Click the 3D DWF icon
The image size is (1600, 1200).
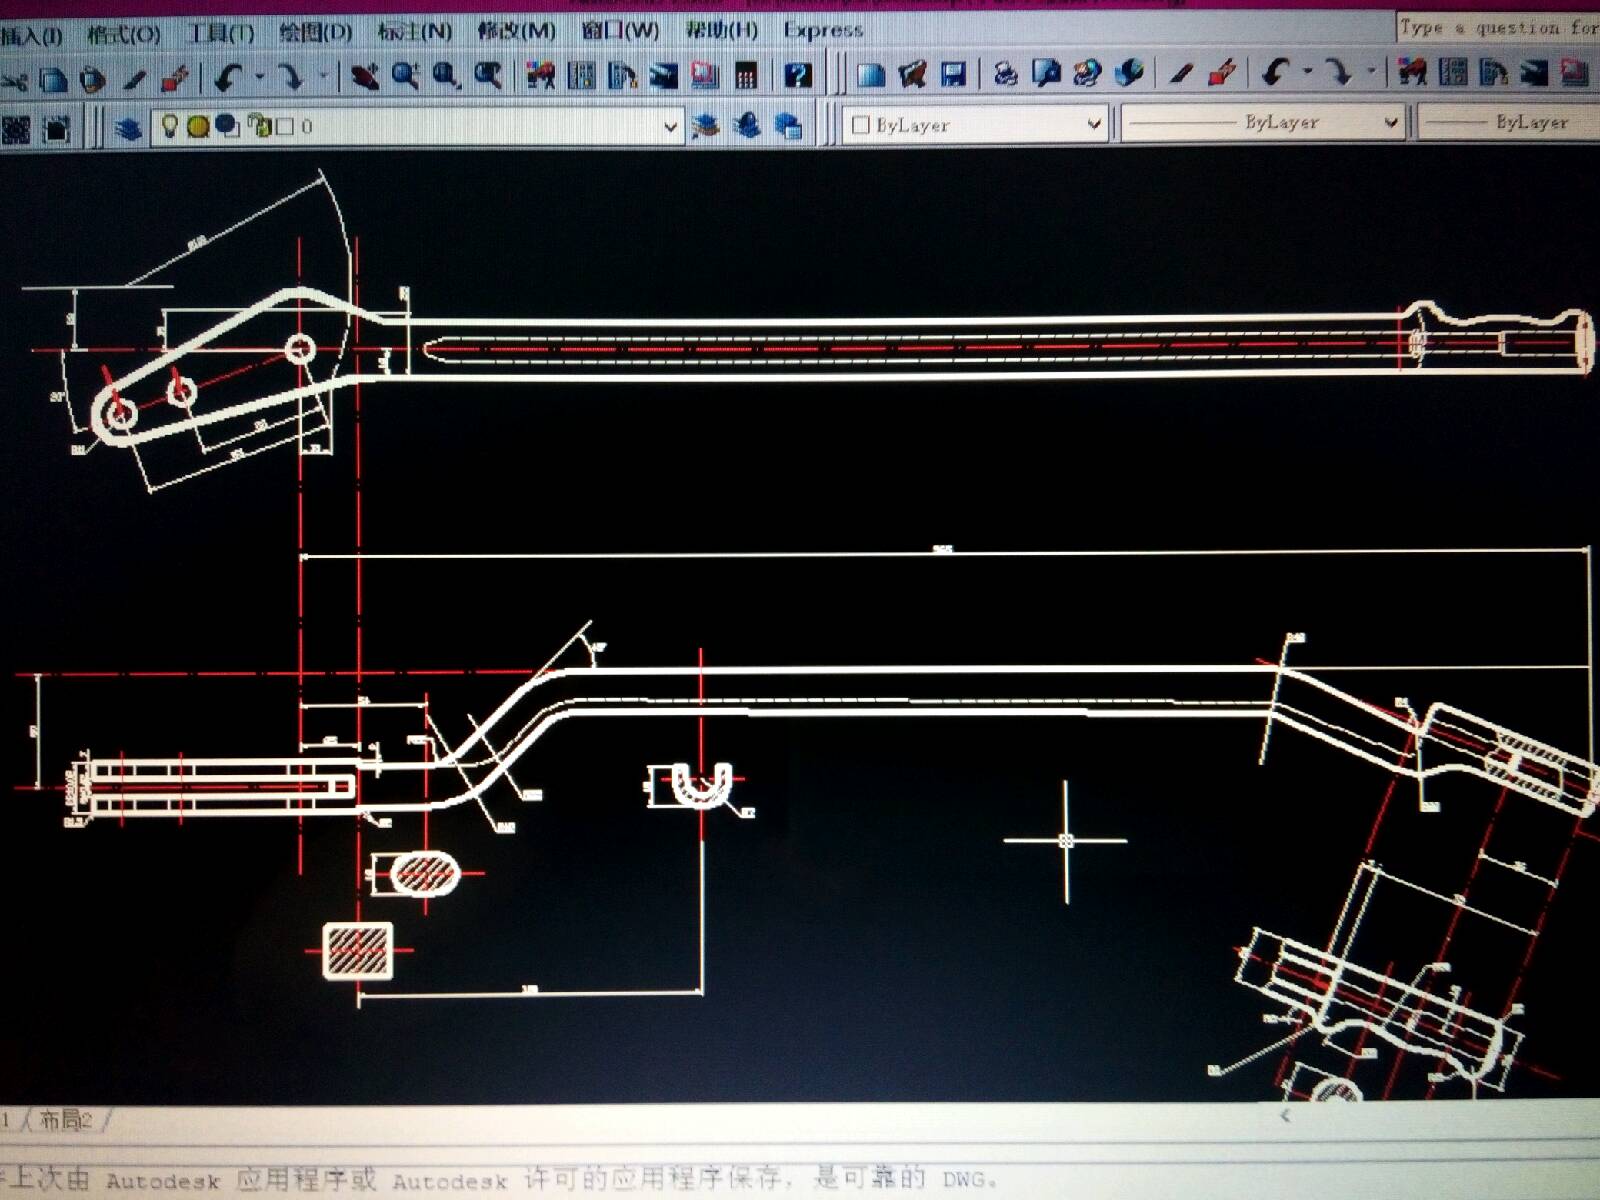[1130, 74]
